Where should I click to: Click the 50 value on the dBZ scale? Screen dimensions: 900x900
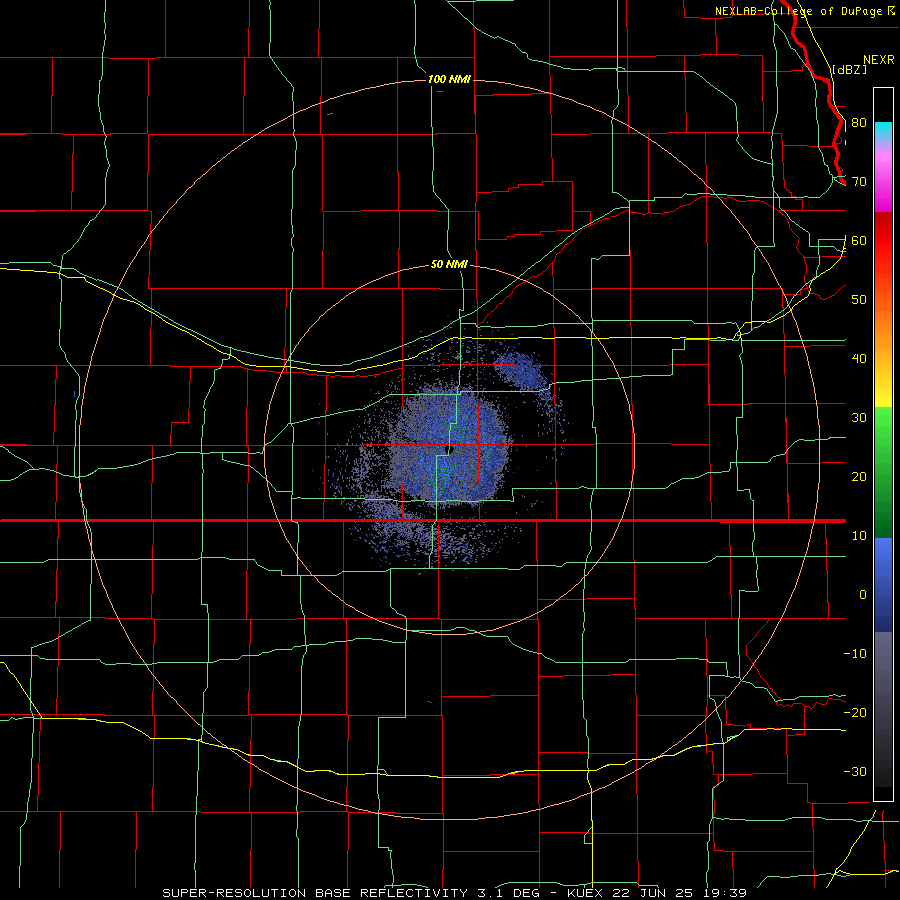coord(859,300)
